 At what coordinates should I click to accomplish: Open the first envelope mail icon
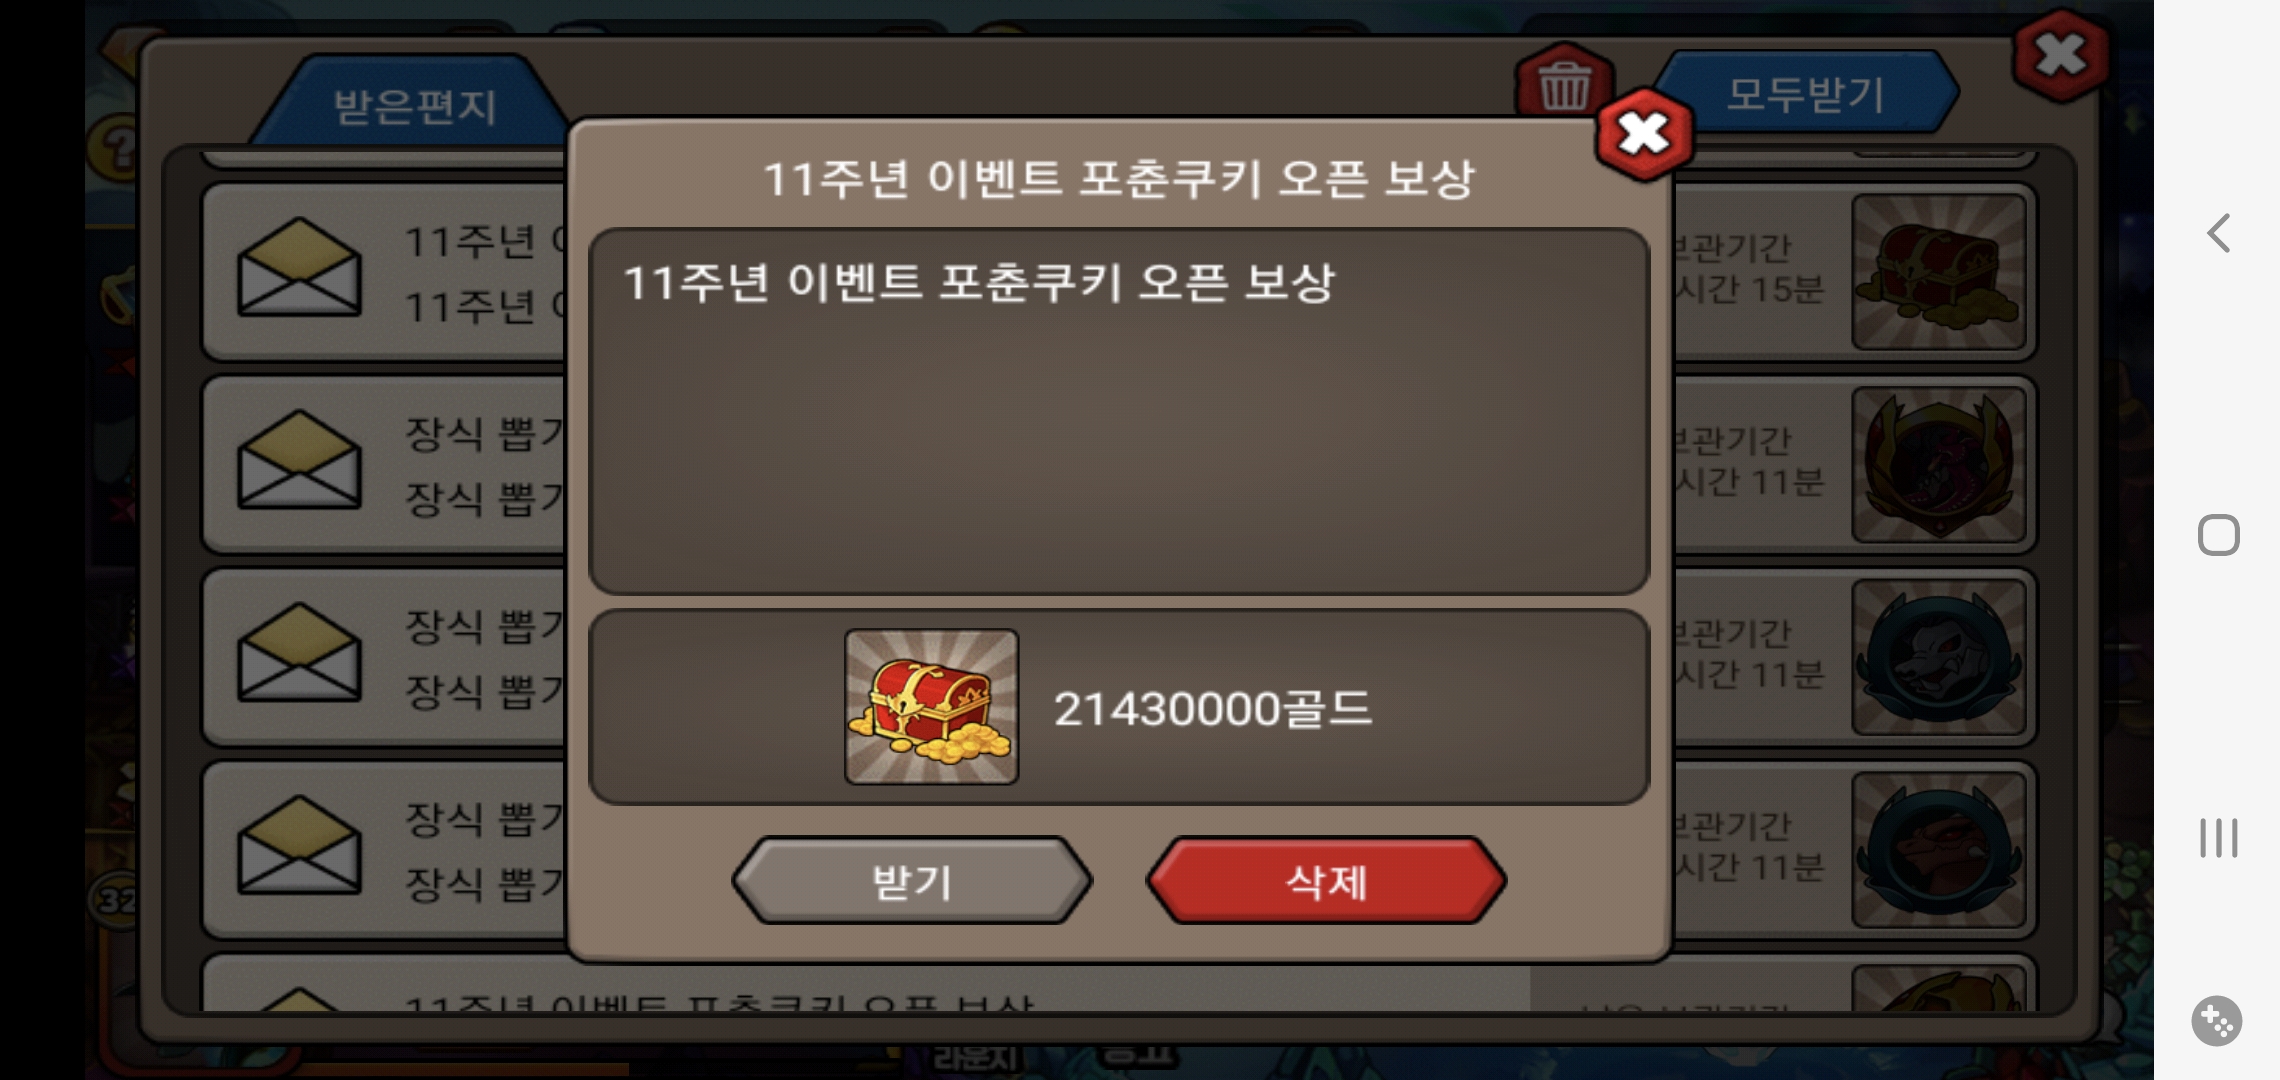pyautogui.click(x=299, y=268)
